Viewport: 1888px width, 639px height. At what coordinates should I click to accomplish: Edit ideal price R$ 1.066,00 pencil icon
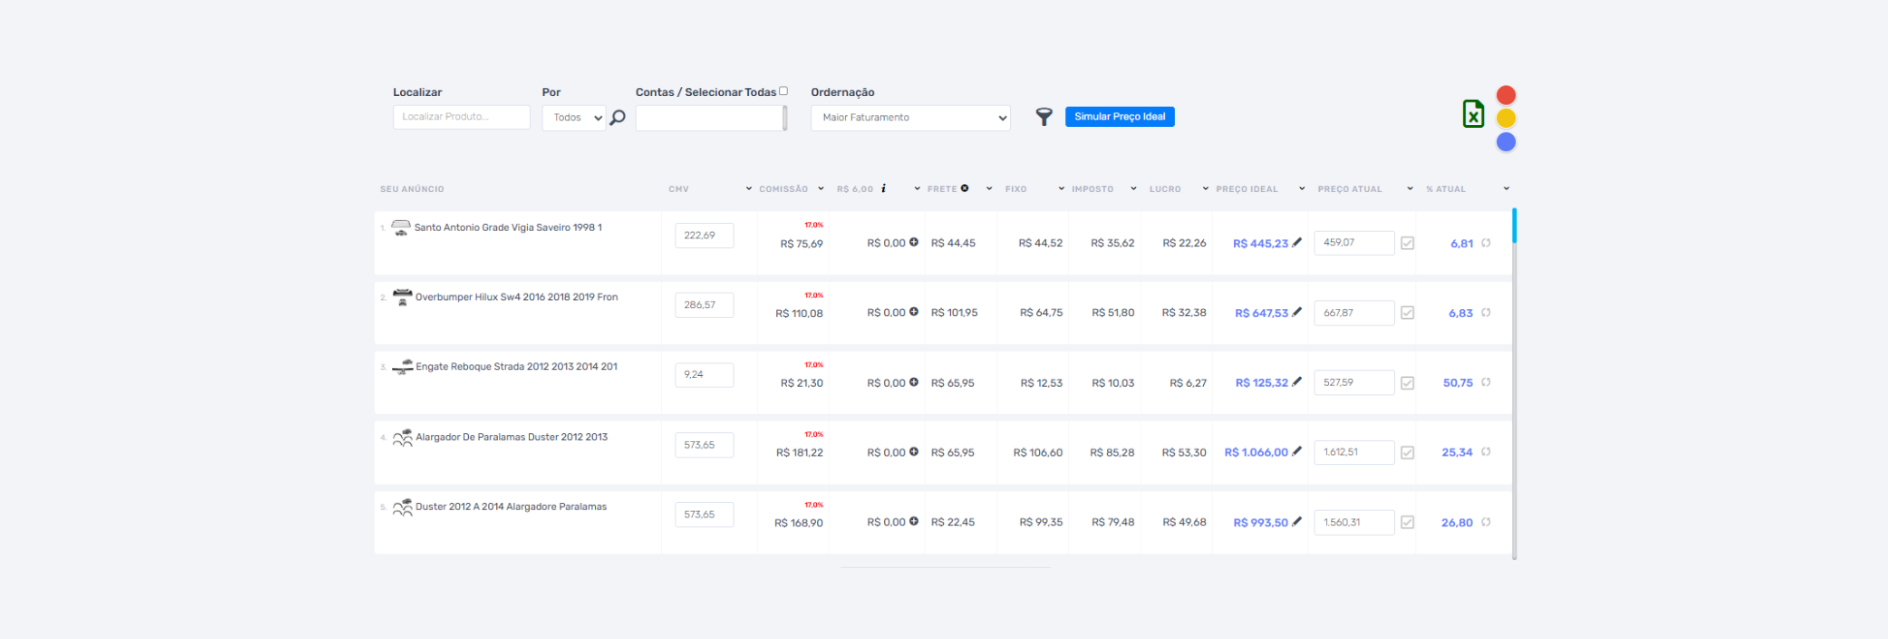[x=1297, y=451]
